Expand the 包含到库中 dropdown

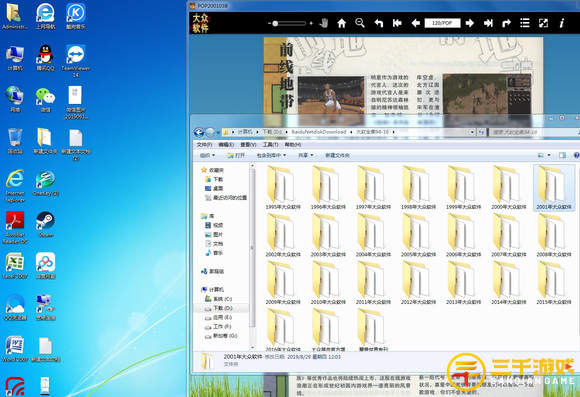[x=271, y=155]
